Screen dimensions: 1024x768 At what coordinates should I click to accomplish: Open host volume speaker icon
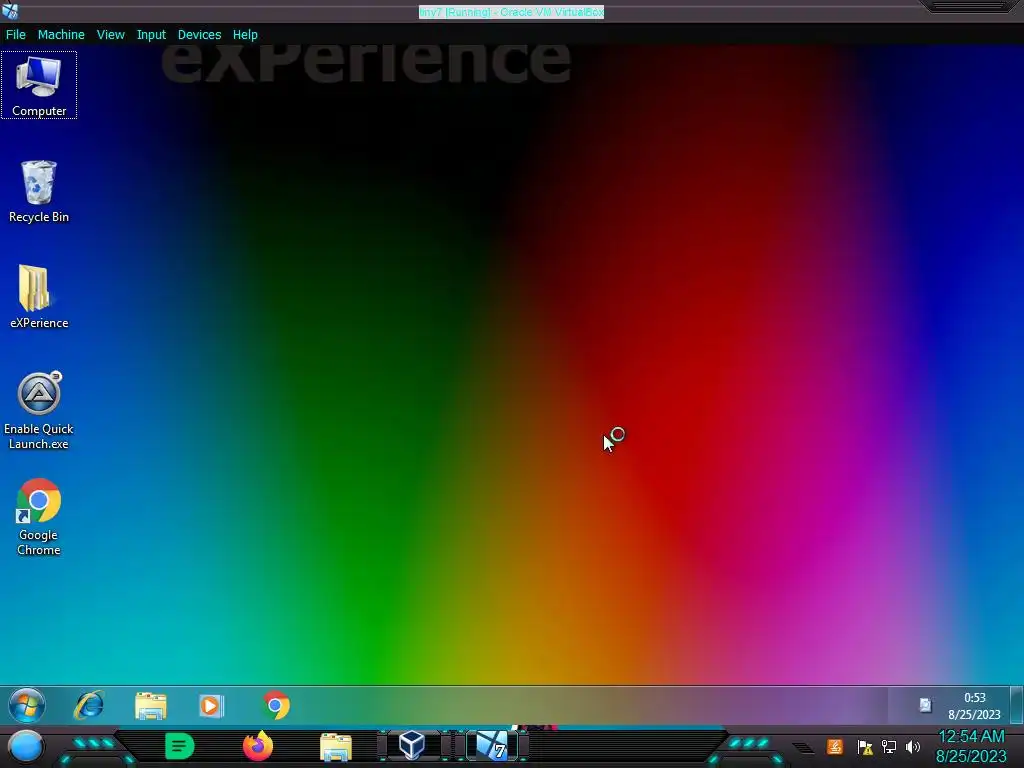click(x=913, y=746)
